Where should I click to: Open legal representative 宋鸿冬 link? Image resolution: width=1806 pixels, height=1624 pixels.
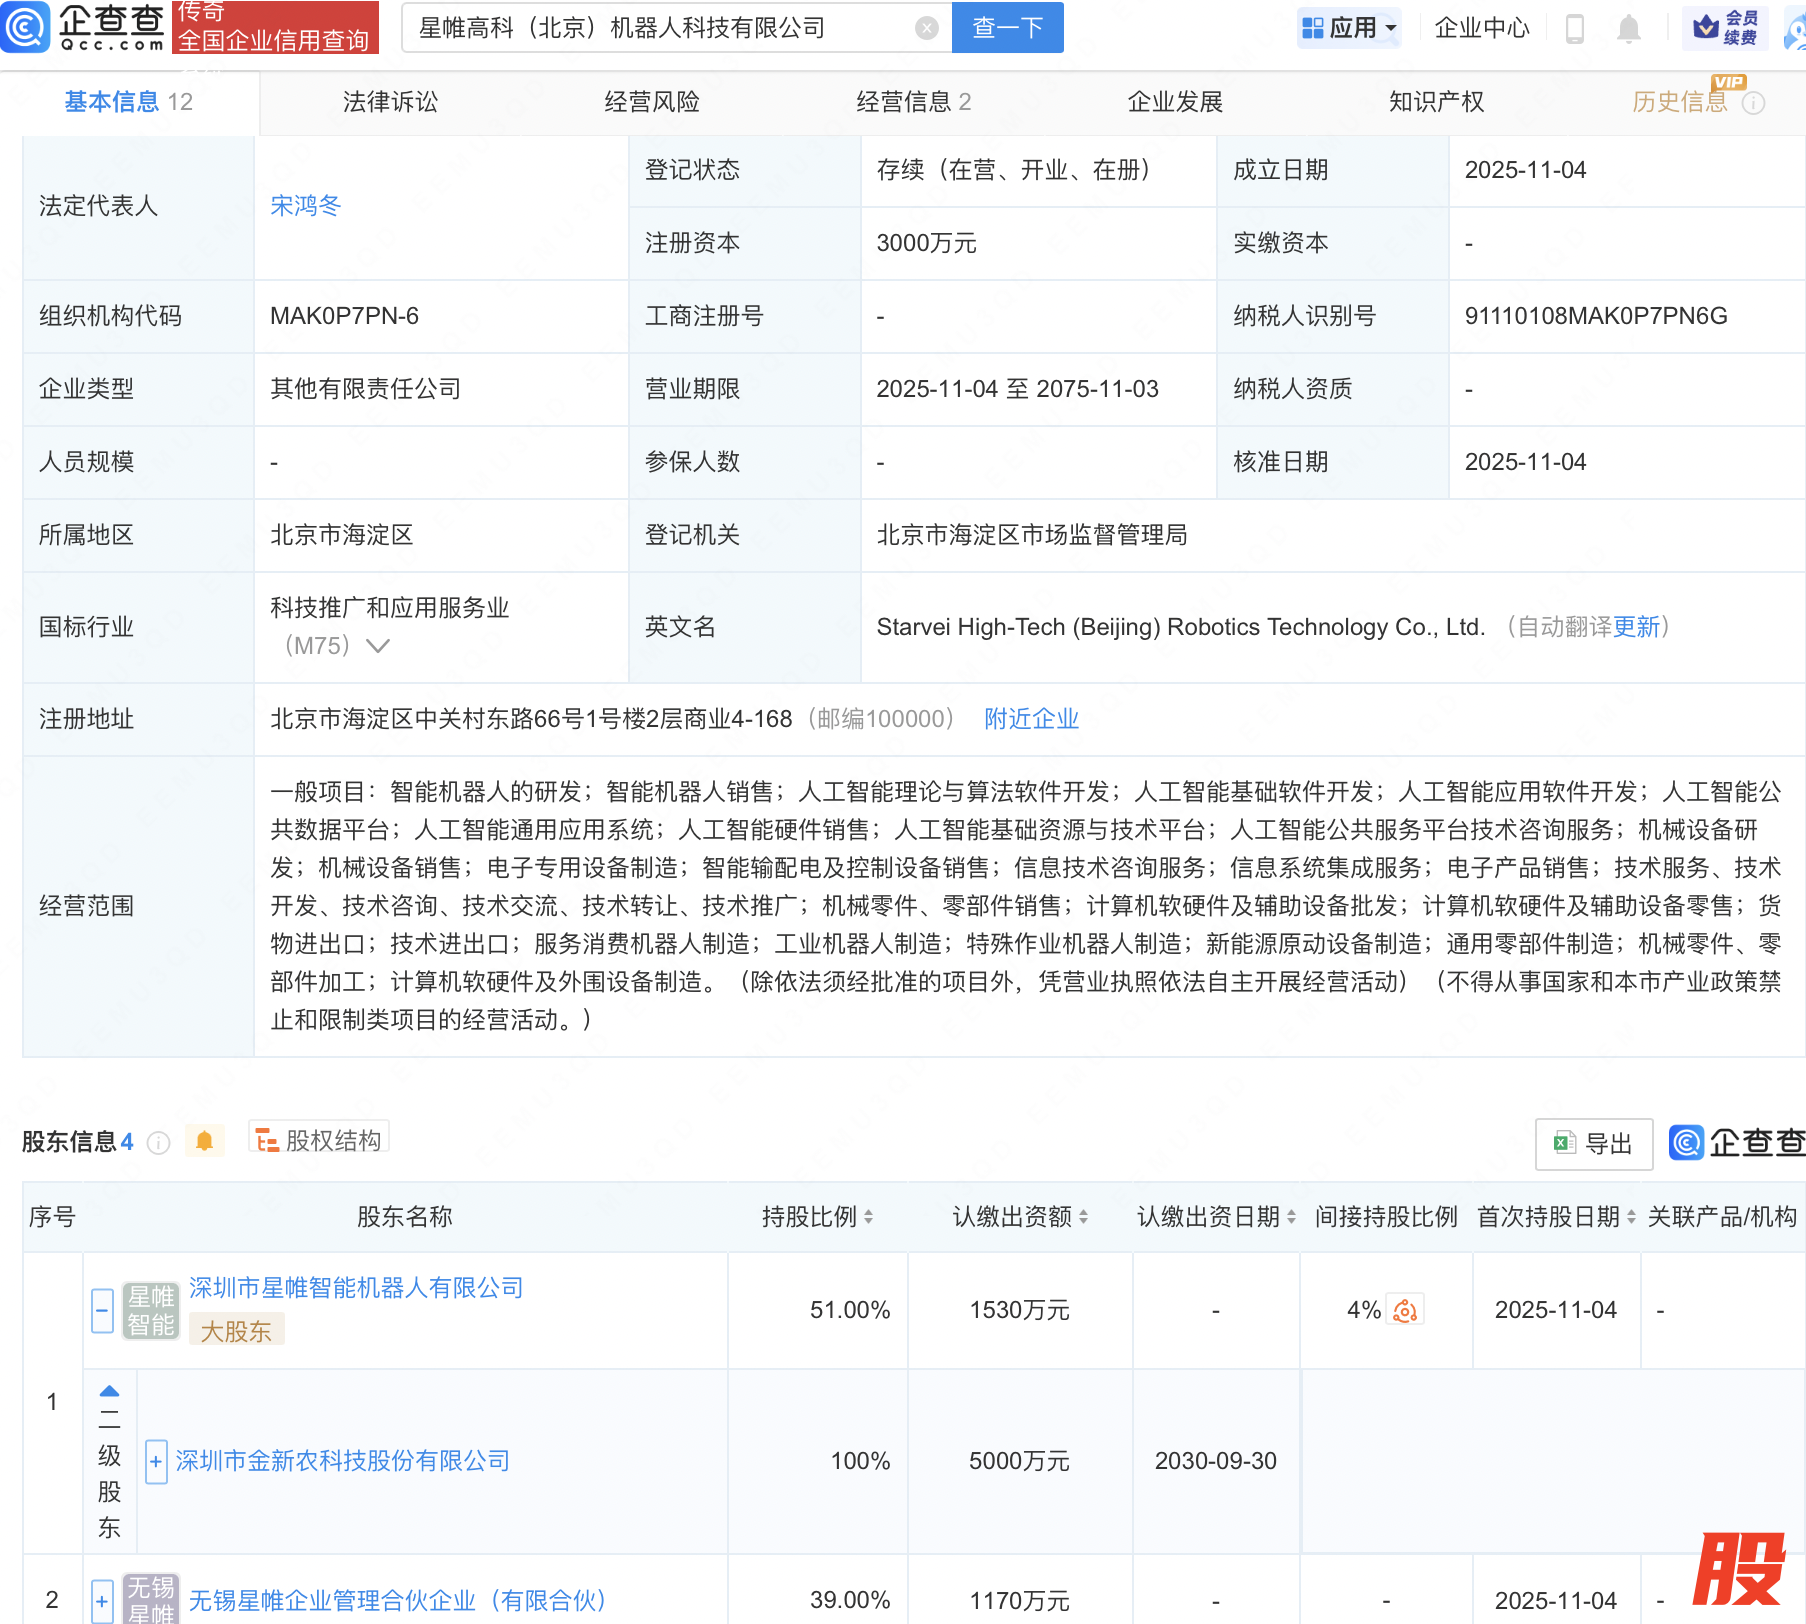pyautogui.click(x=306, y=206)
